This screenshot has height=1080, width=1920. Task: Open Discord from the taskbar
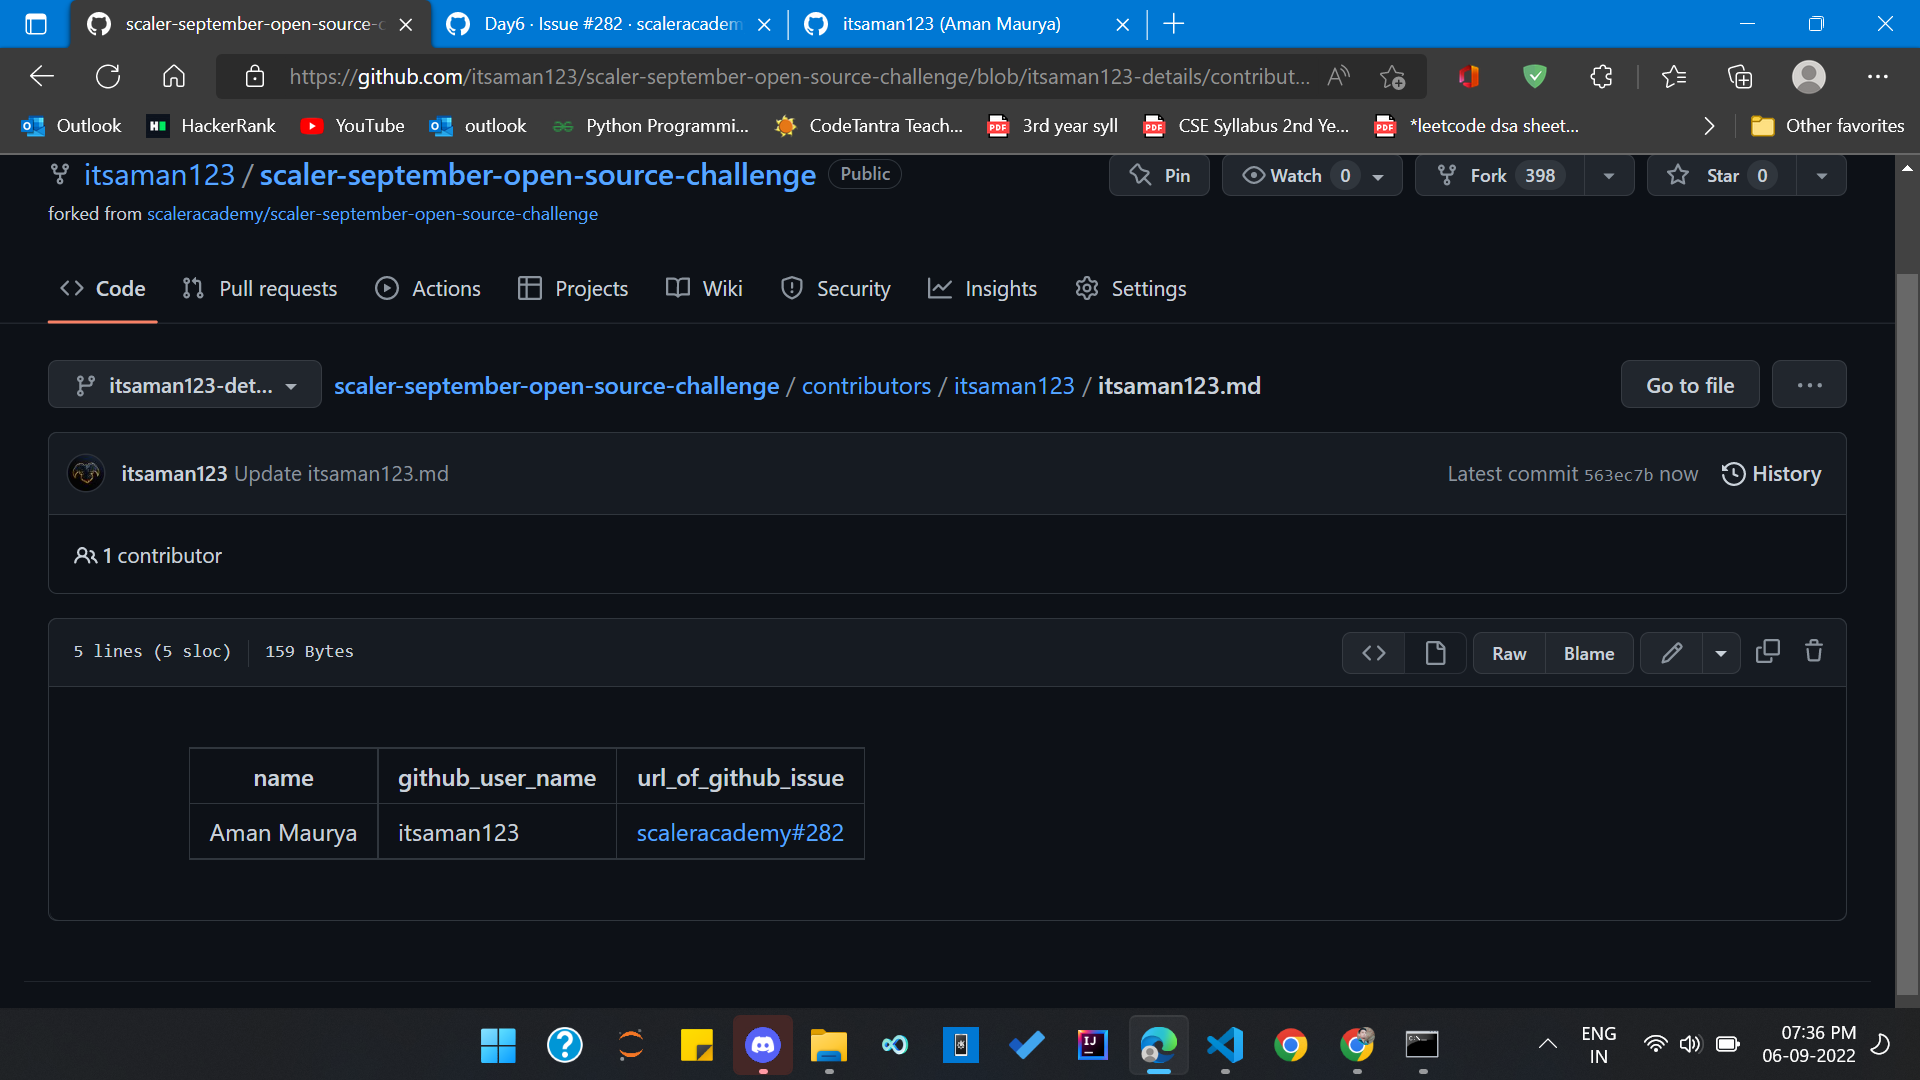tap(762, 1045)
